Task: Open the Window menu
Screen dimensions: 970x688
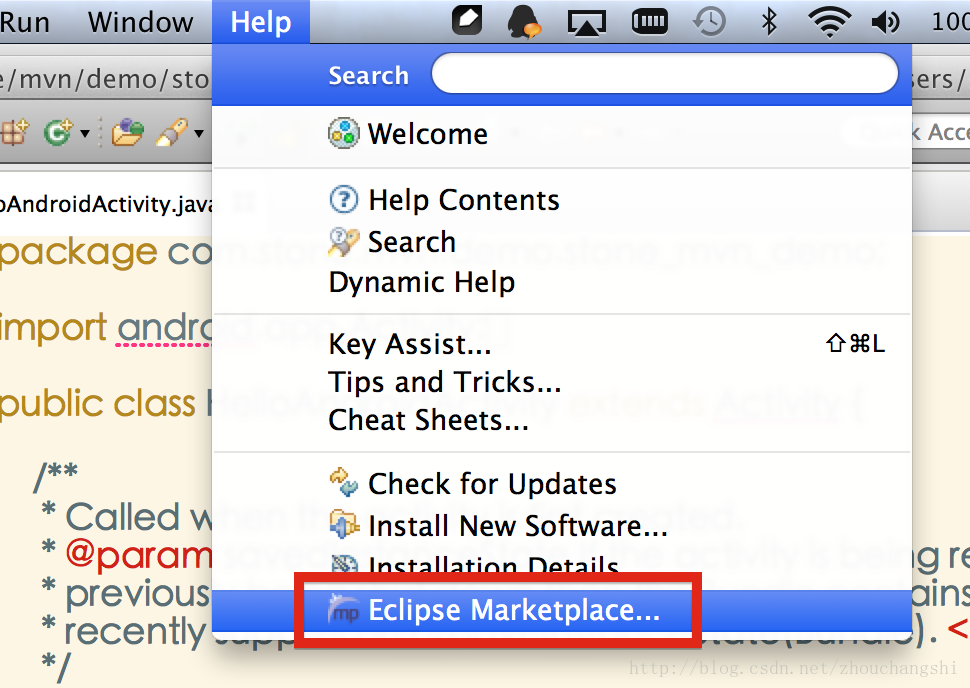Action: tap(140, 22)
